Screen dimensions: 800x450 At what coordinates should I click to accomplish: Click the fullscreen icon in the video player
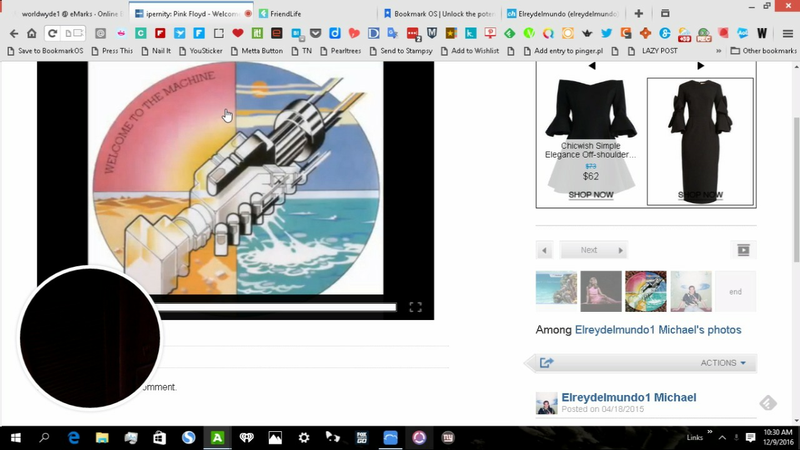(x=415, y=307)
